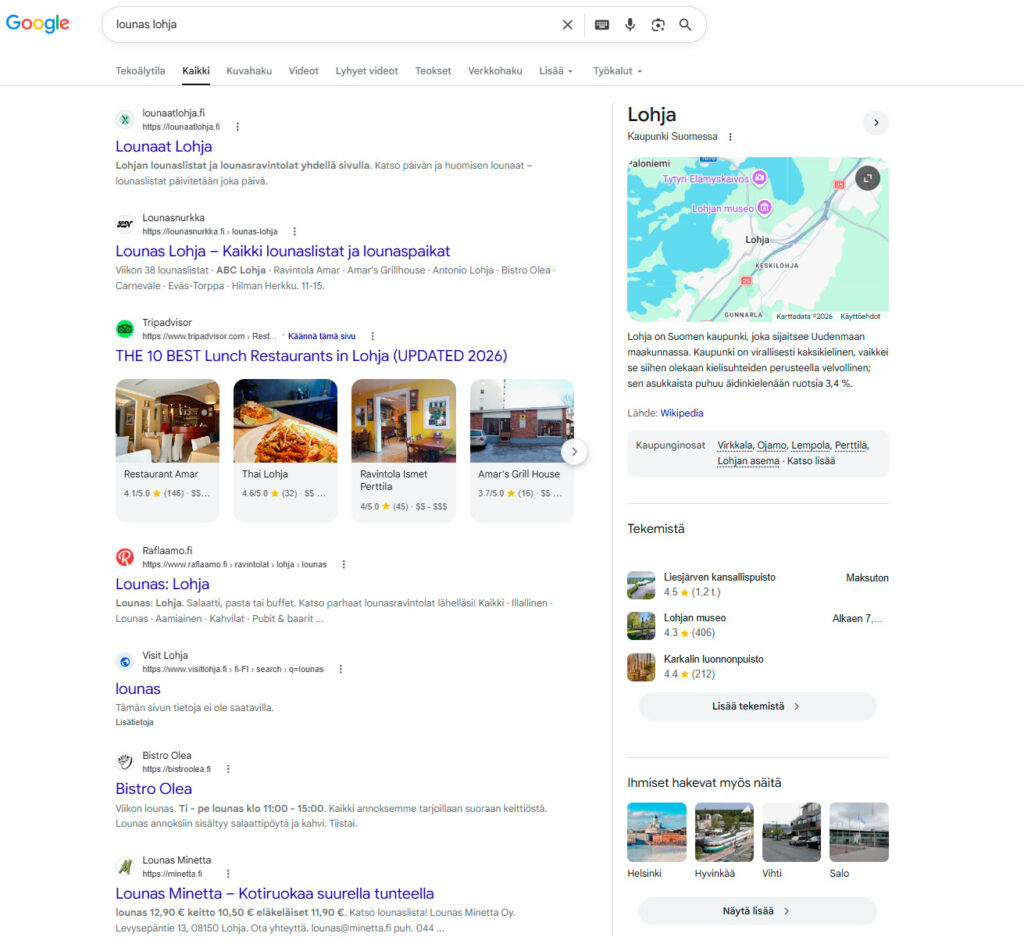Image resolution: width=1024 pixels, height=944 pixels.
Task: Click the Lounas Minetta favicon
Action: [x=125, y=866]
